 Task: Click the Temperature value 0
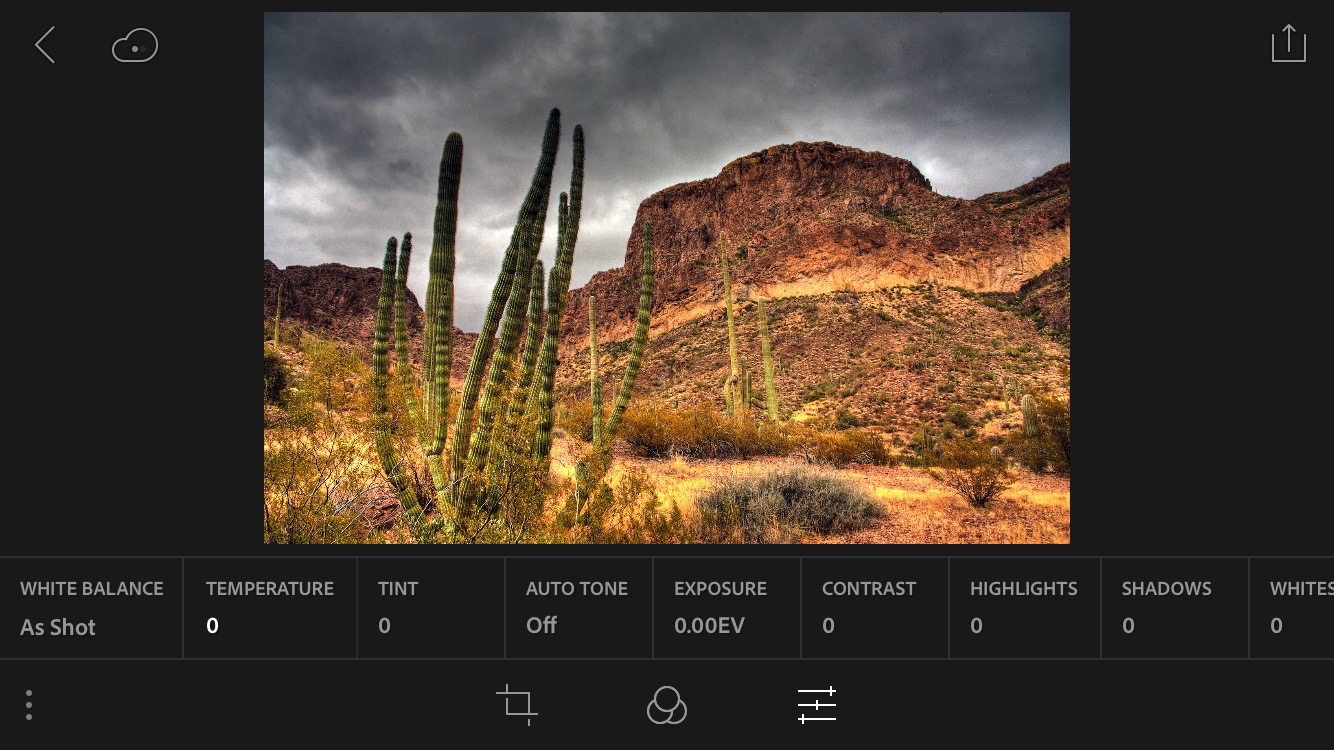[x=212, y=626]
